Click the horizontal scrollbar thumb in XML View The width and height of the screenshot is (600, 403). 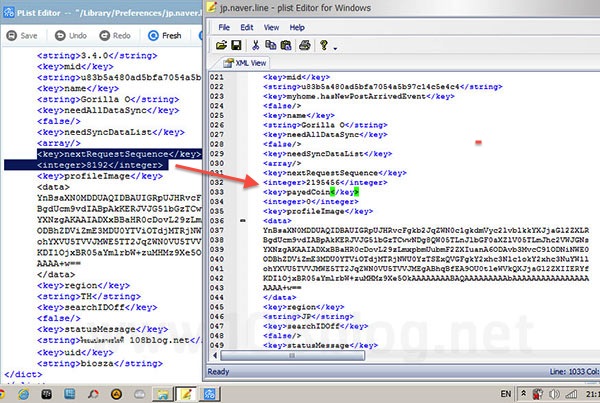293,356
